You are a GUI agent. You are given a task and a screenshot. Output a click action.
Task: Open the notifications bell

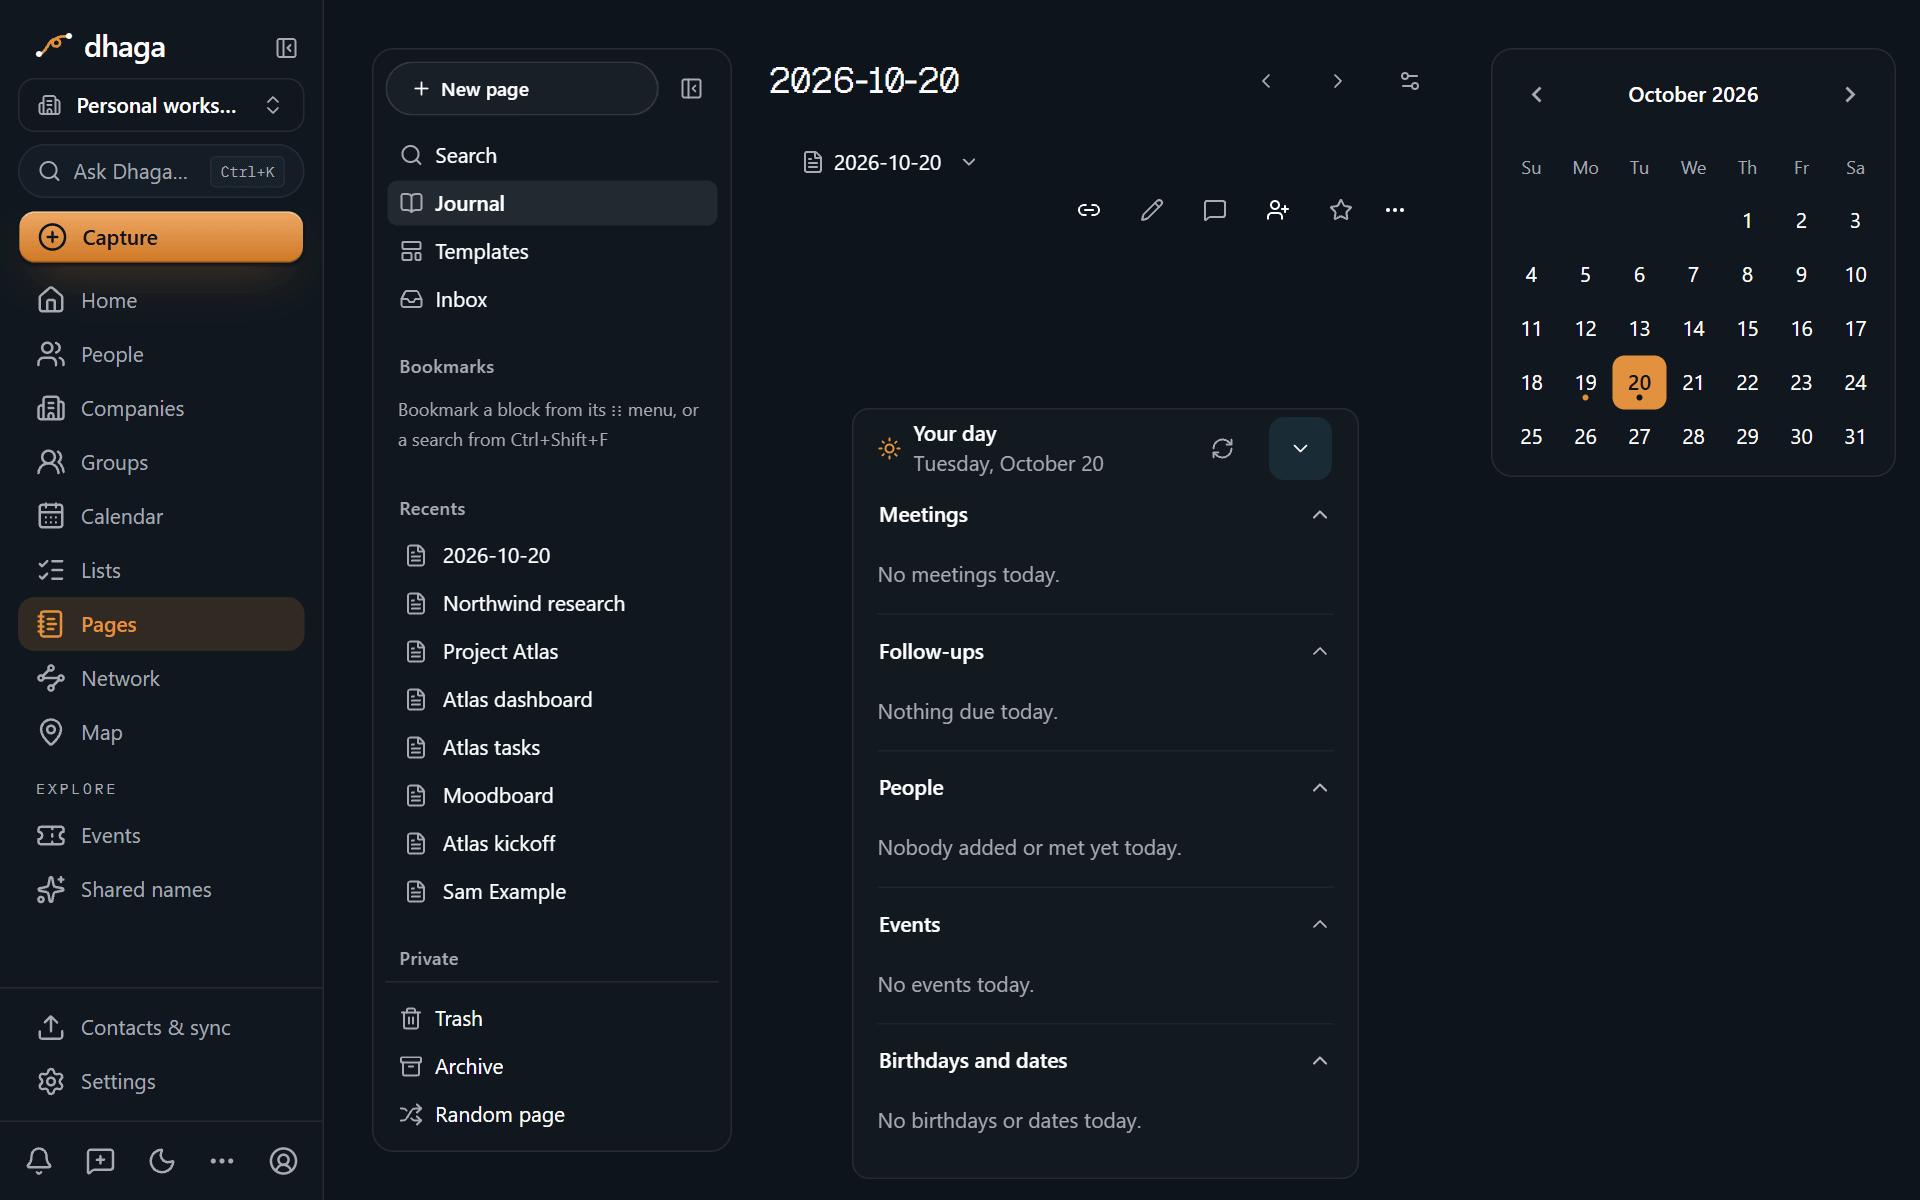(x=39, y=1161)
